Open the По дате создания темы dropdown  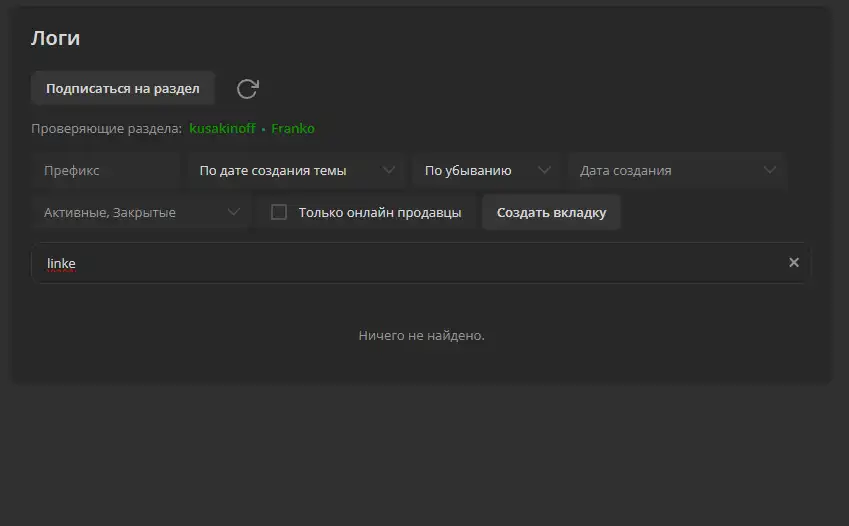click(x=295, y=171)
